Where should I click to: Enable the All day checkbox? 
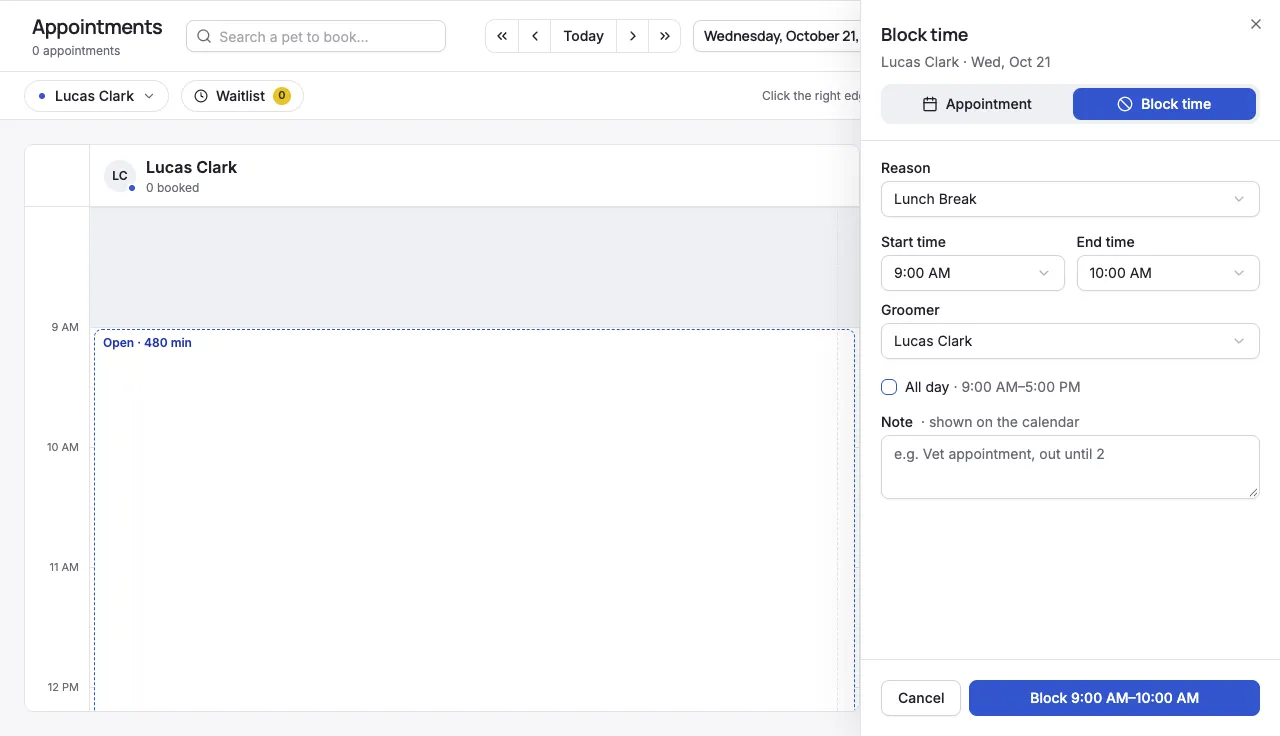(889, 387)
